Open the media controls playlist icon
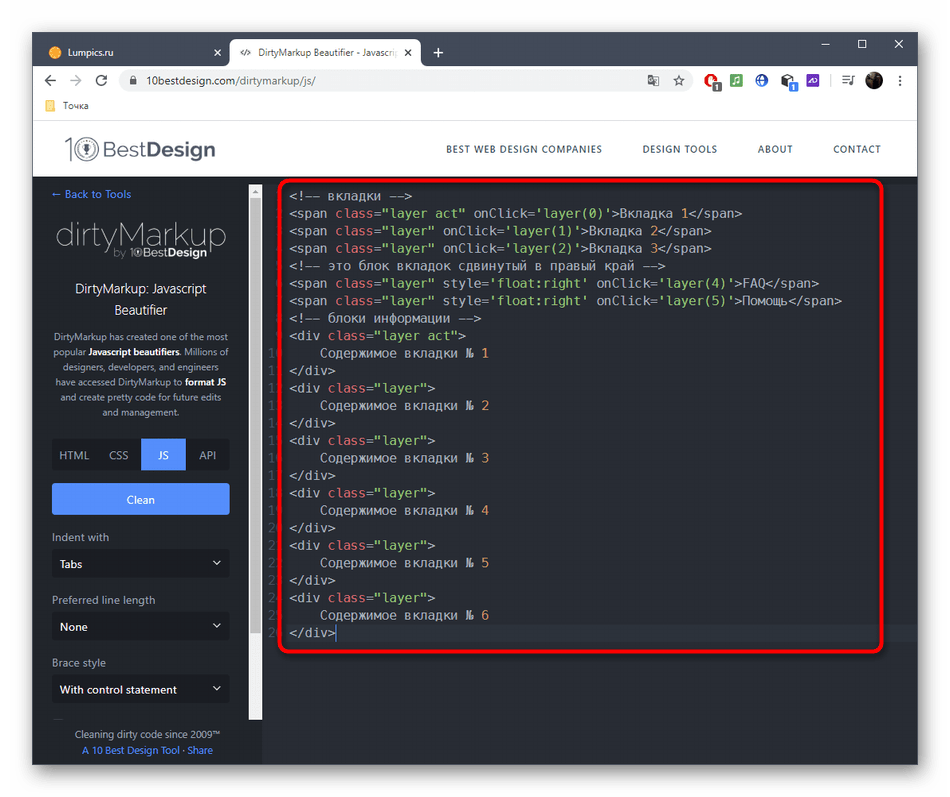Image resolution: width=950 pixels, height=797 pixels. click(847, 81)
